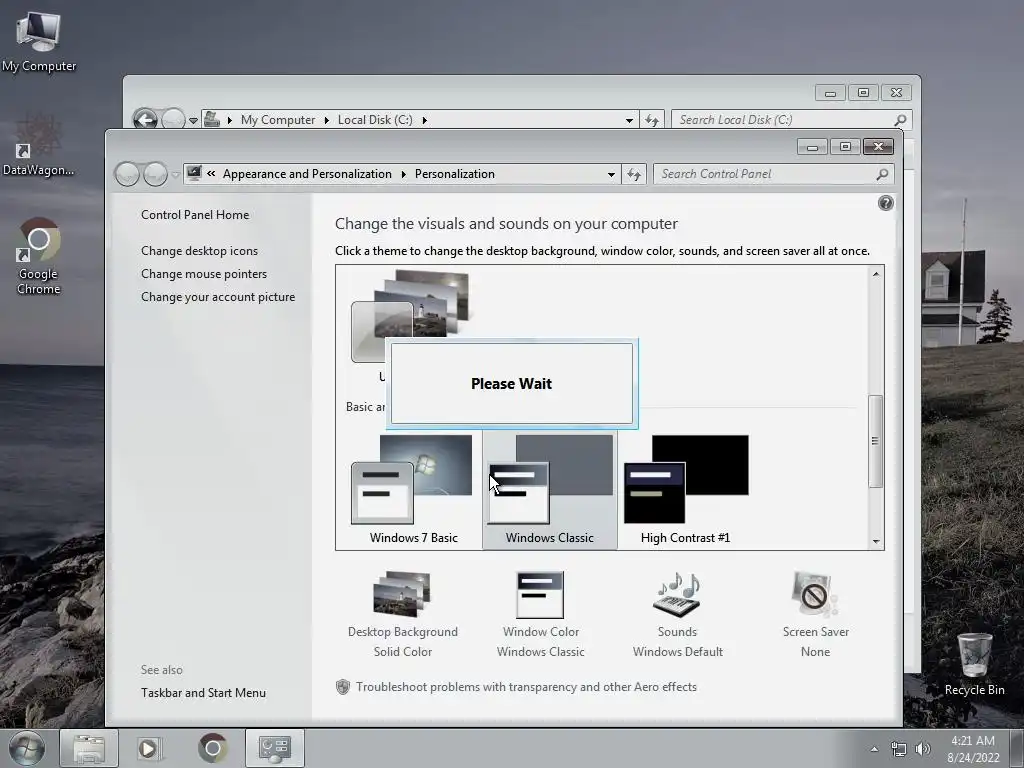This screenshot has height=768, width=1024.
Task: Open the Recycle Bin icon
Action: (974, 664)
